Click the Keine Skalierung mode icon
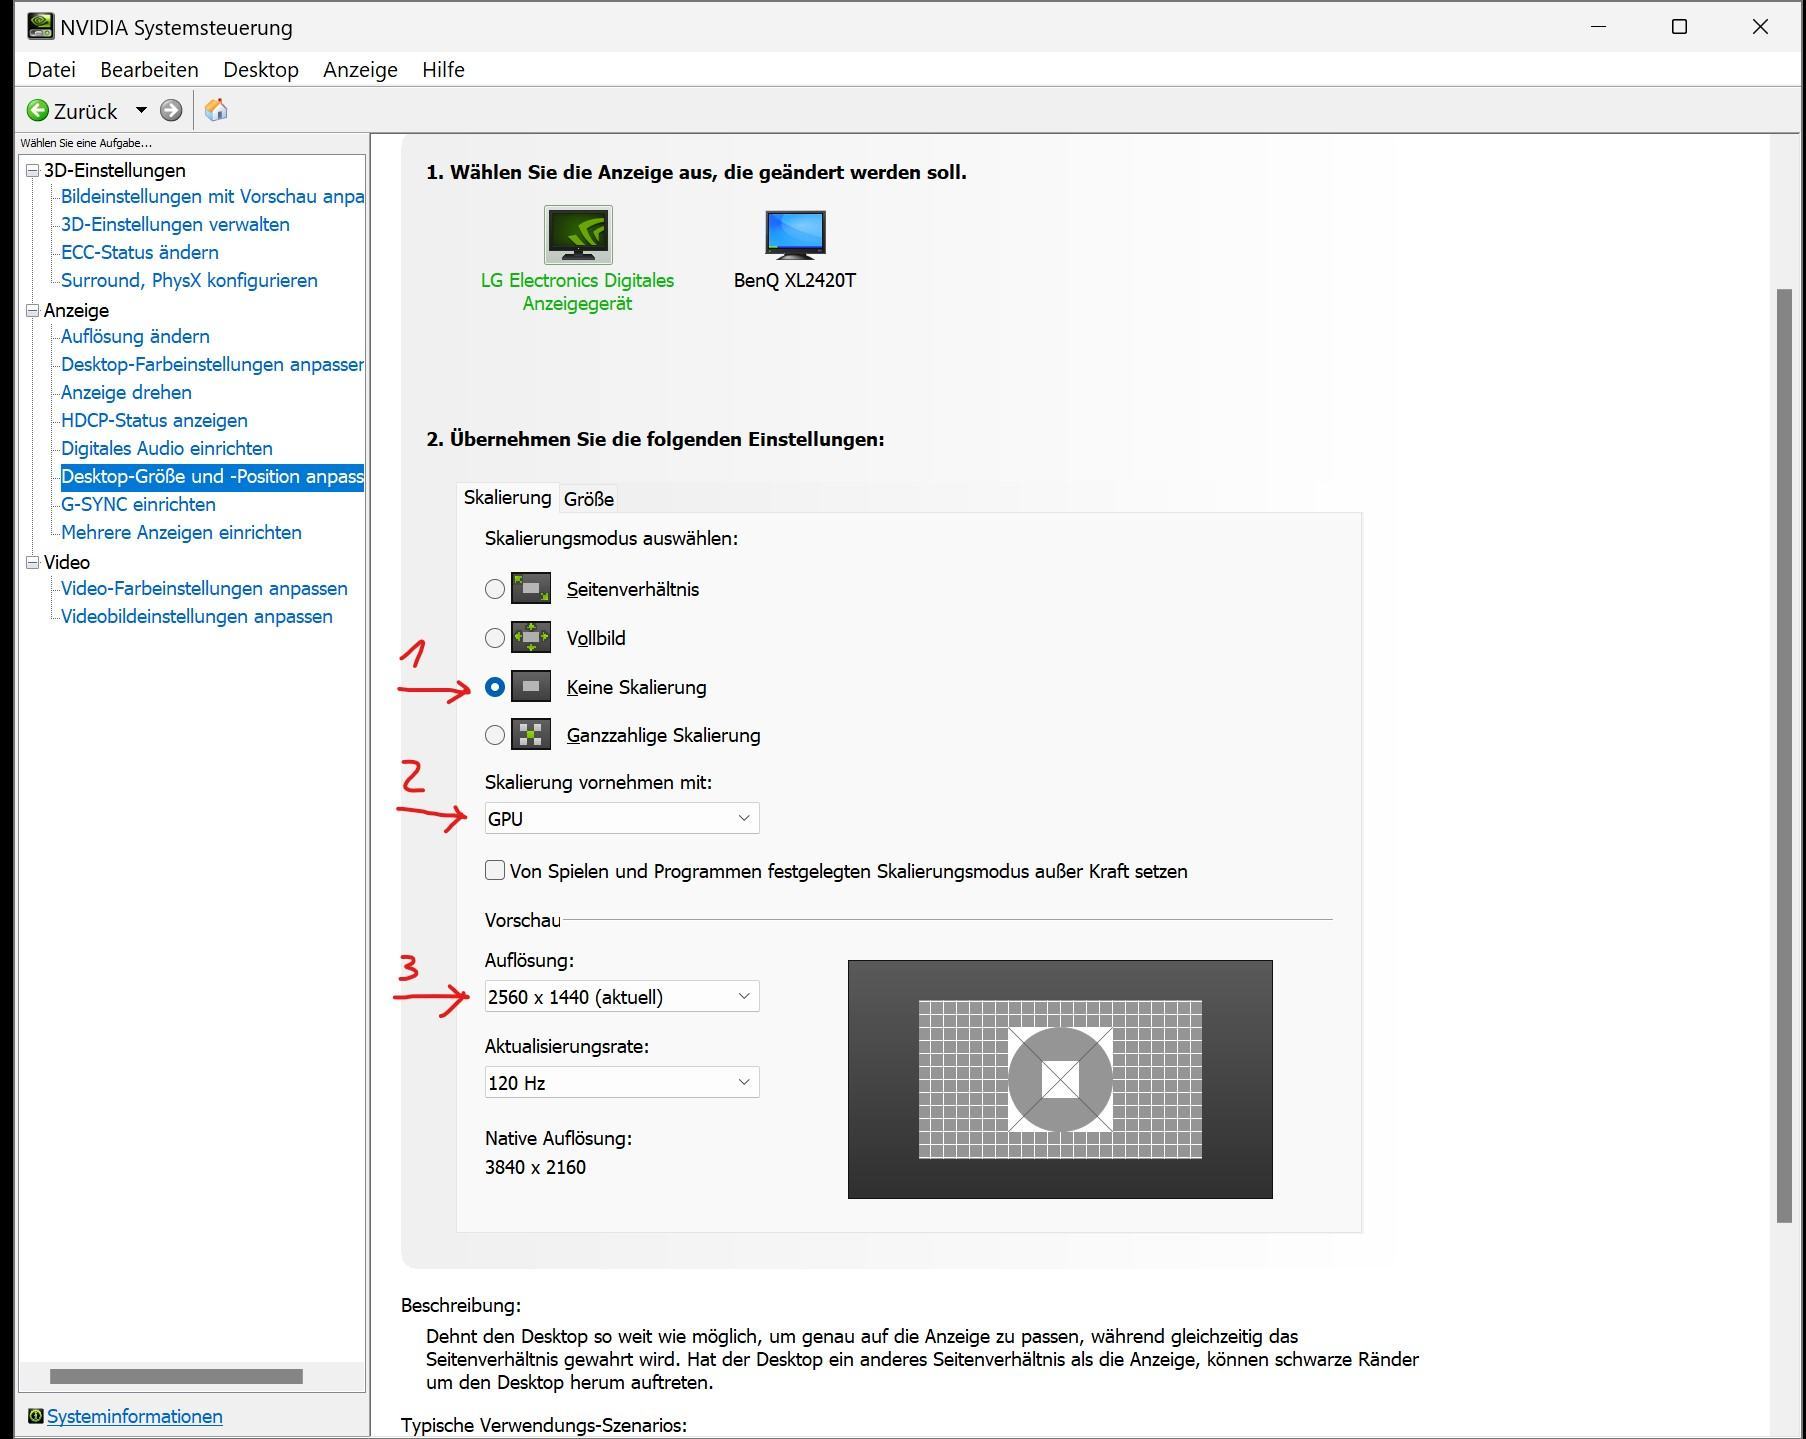This screenshot has width=1806, height=1439. 531,686
